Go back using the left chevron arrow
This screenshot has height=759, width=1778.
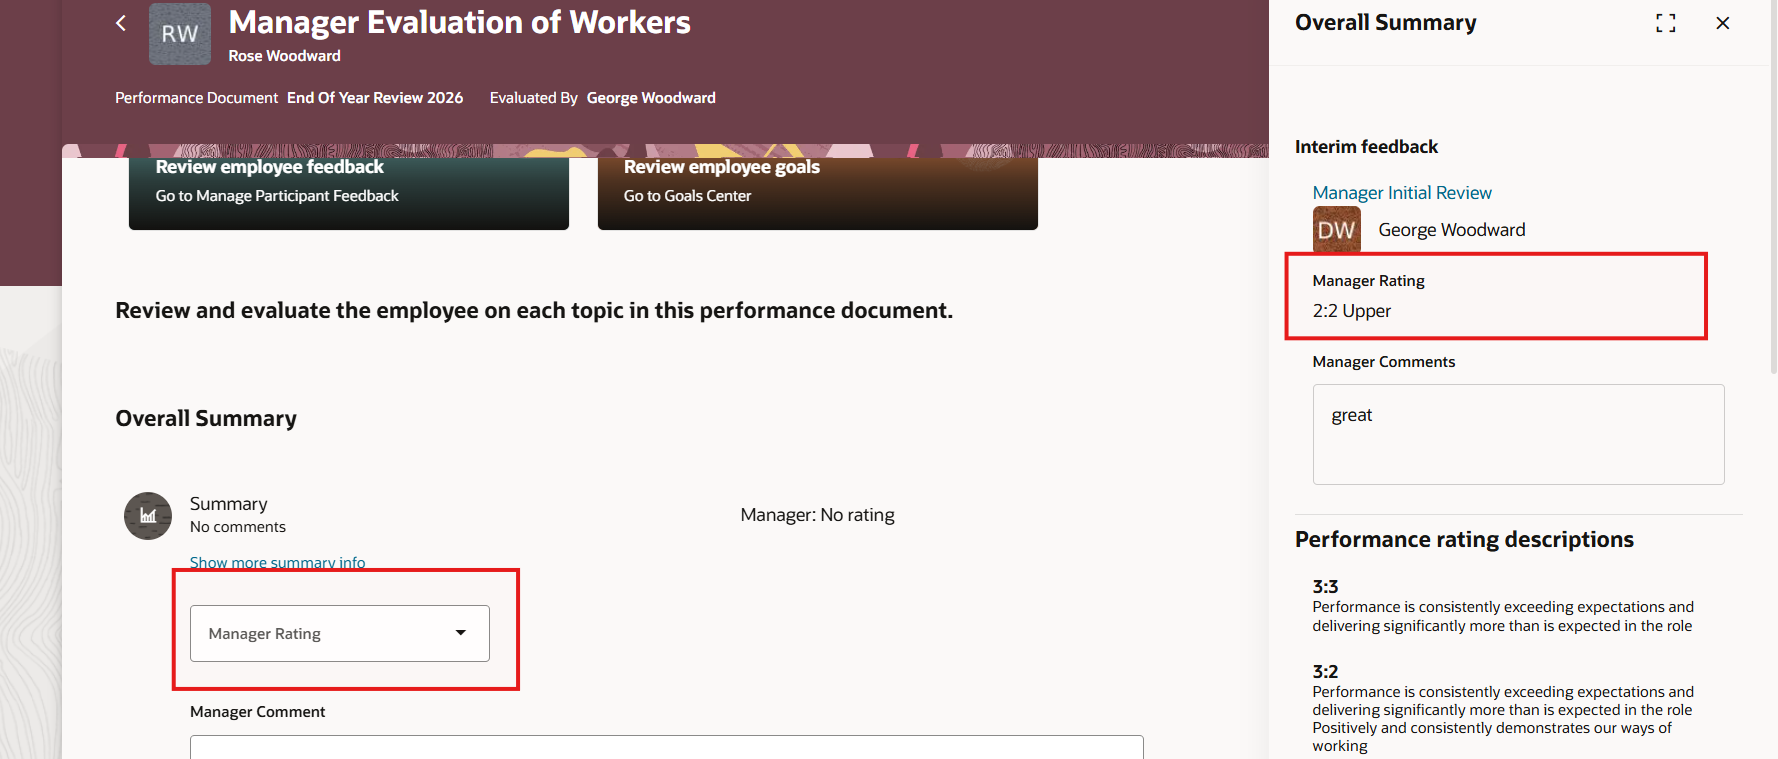click(x=121, y=23)
